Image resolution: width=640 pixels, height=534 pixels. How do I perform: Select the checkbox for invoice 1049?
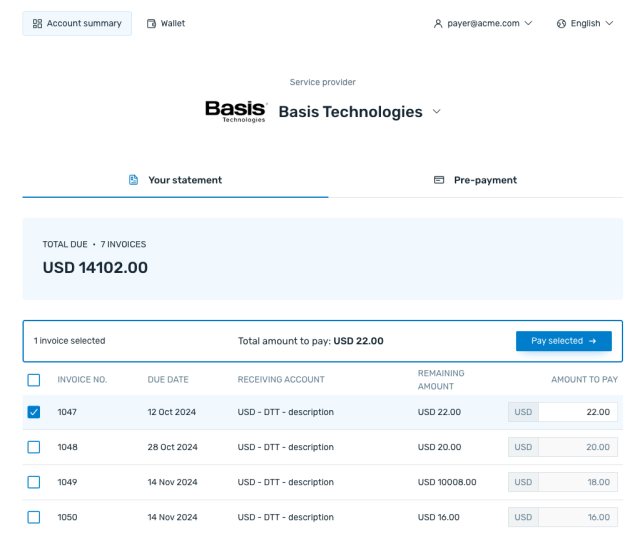click(34, 482)
